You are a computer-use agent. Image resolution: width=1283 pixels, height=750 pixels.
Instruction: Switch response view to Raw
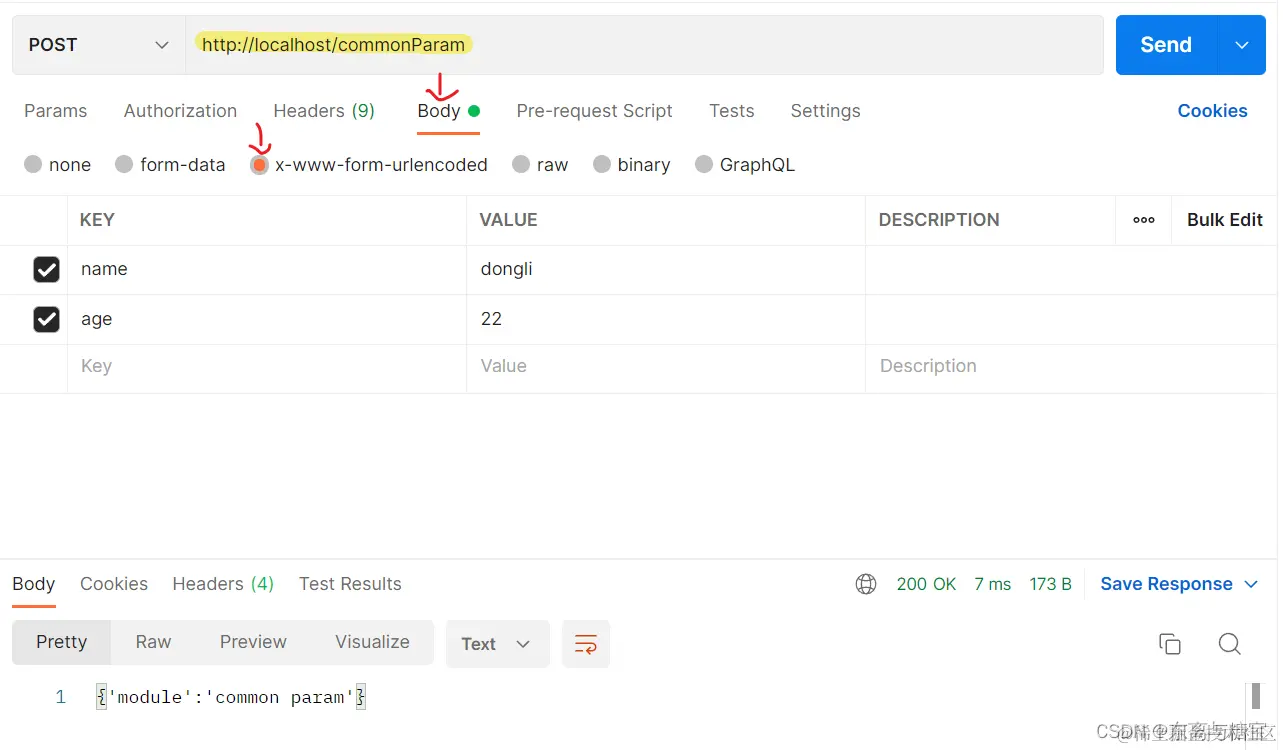click(x=153, y=642)
